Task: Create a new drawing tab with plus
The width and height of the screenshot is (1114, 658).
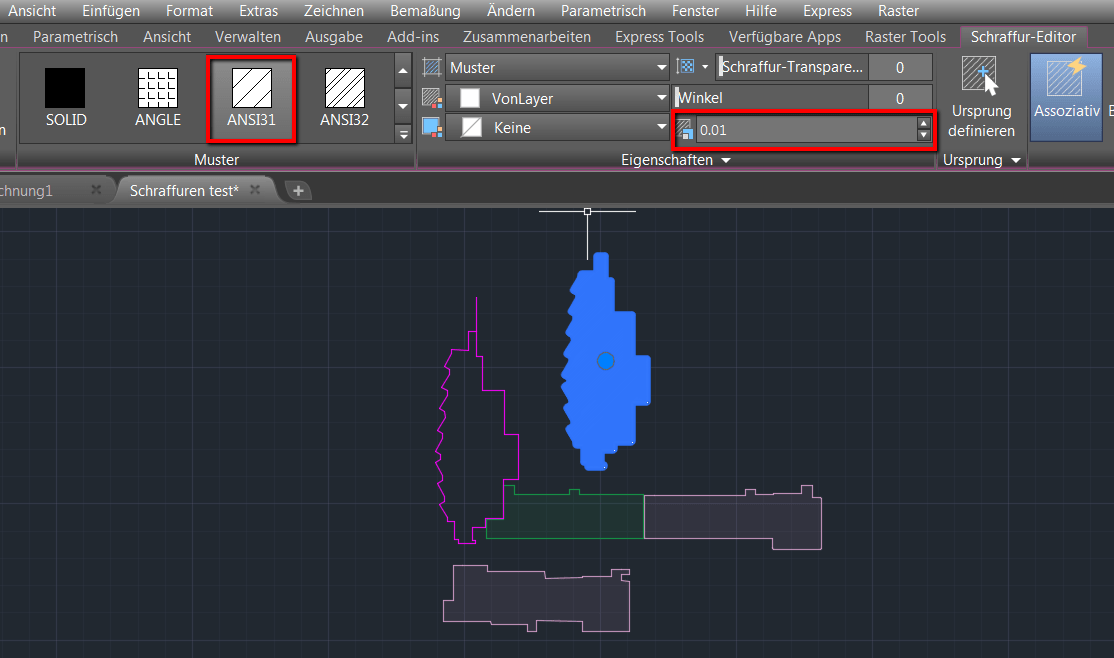Action: (298, 190)
